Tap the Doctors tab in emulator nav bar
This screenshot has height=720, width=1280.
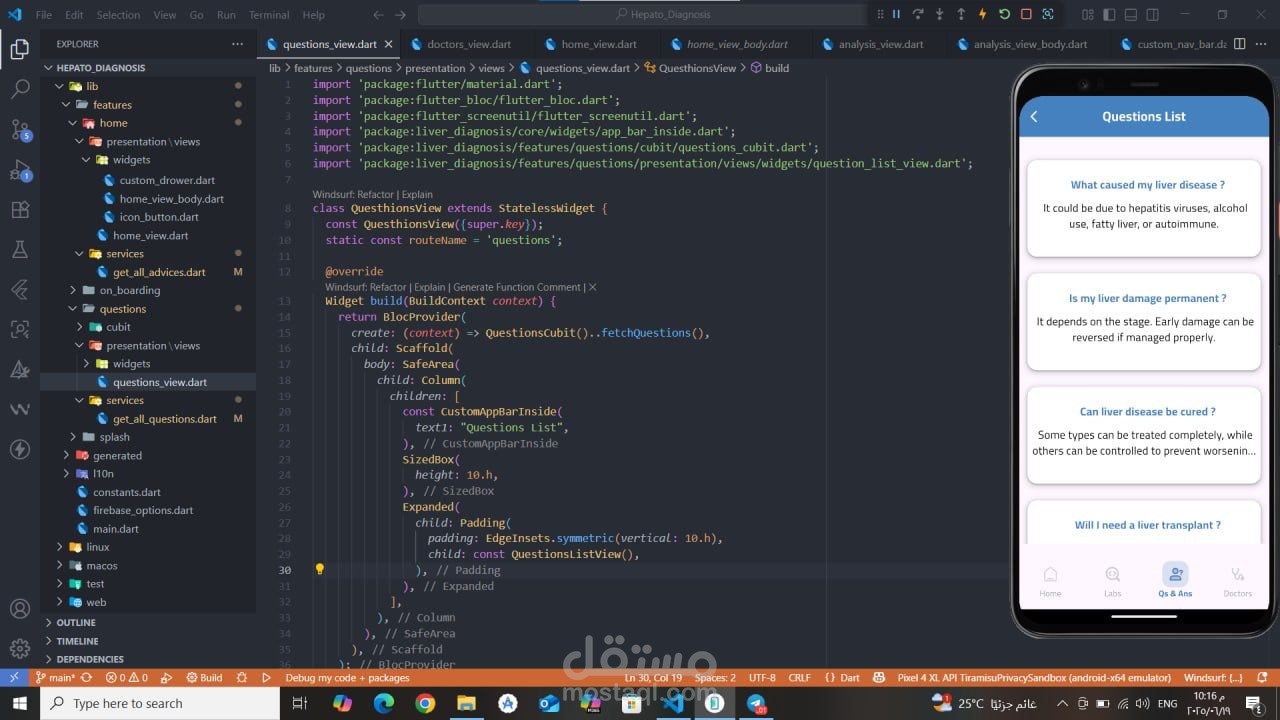coord(1237,581)
